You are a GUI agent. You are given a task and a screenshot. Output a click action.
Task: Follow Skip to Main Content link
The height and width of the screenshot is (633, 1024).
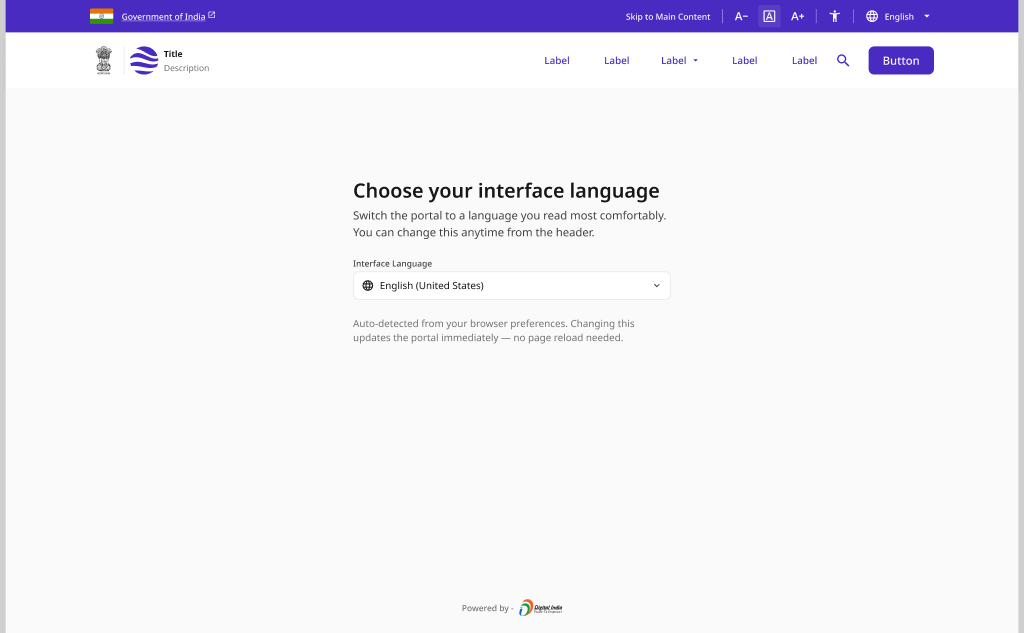click(667, 16)
